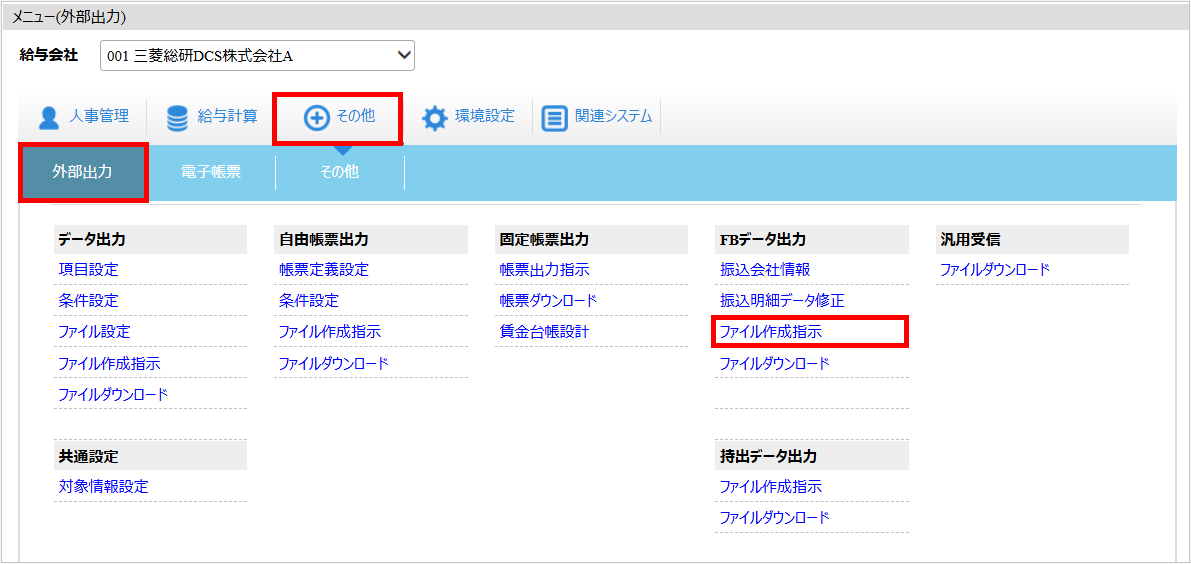Open 帳票定義設定 under 自由帳票出力
1191x564 pixels.
pyautogui.click(x=324, y=269)
